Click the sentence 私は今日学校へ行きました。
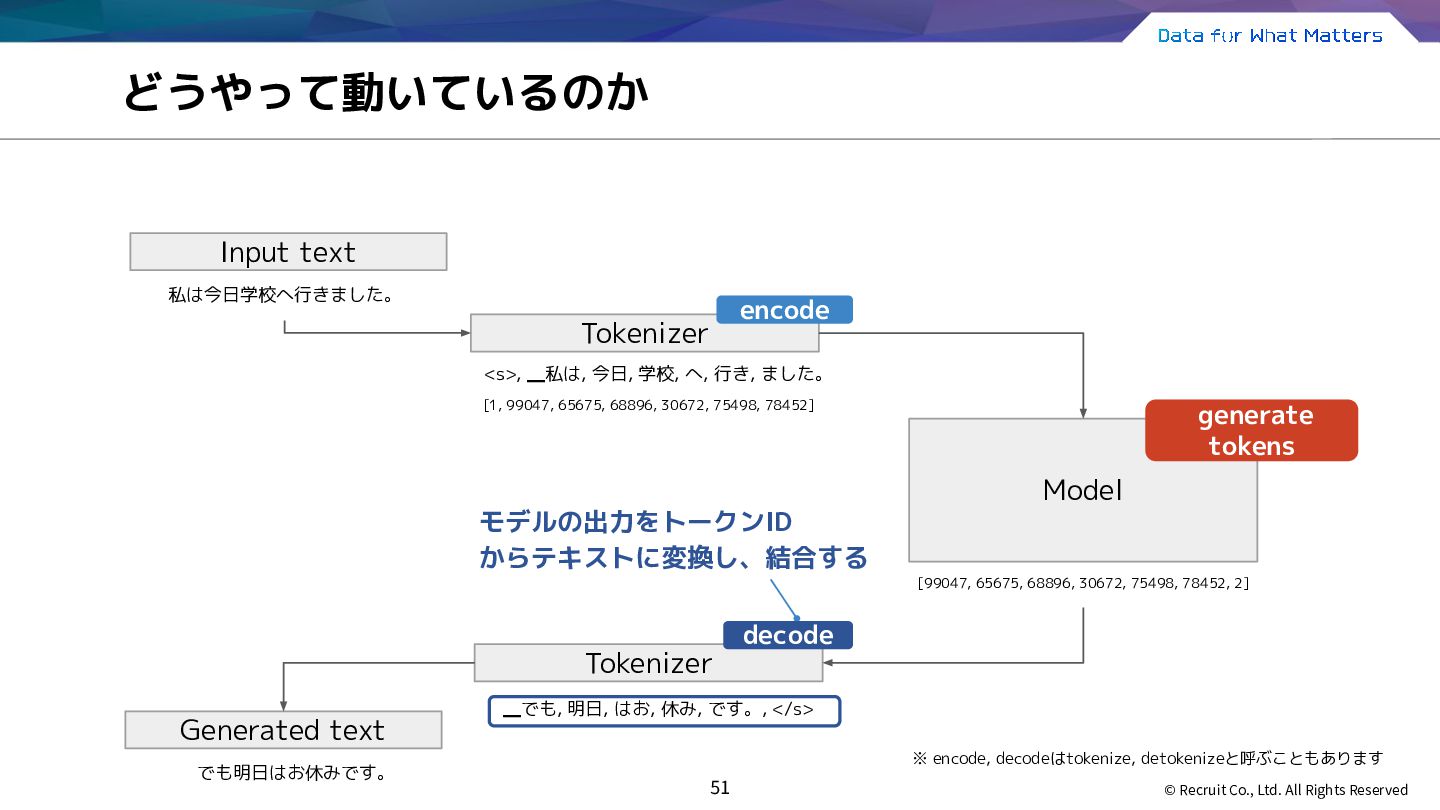 point(281,296)
